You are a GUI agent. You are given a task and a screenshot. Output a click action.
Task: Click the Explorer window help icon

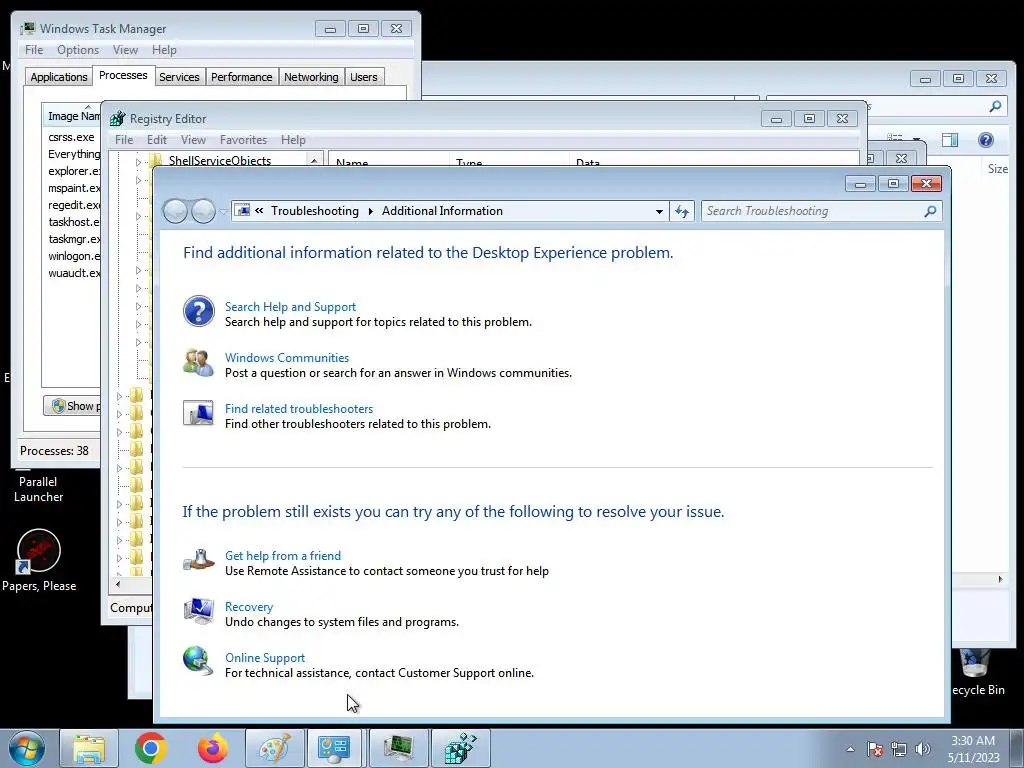click(x=986, y=140)
